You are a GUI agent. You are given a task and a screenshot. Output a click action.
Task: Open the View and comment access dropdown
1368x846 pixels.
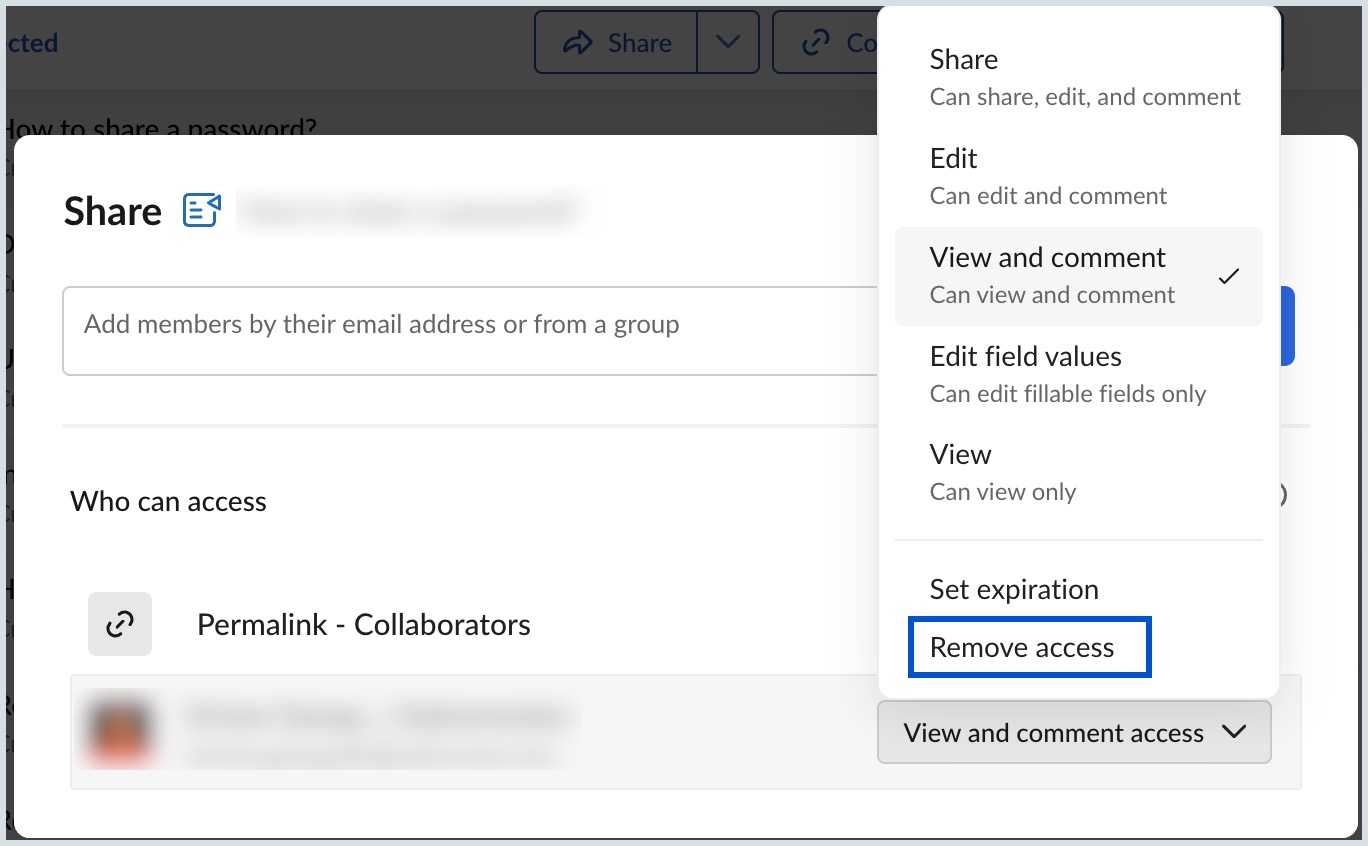click(1074, 732)
